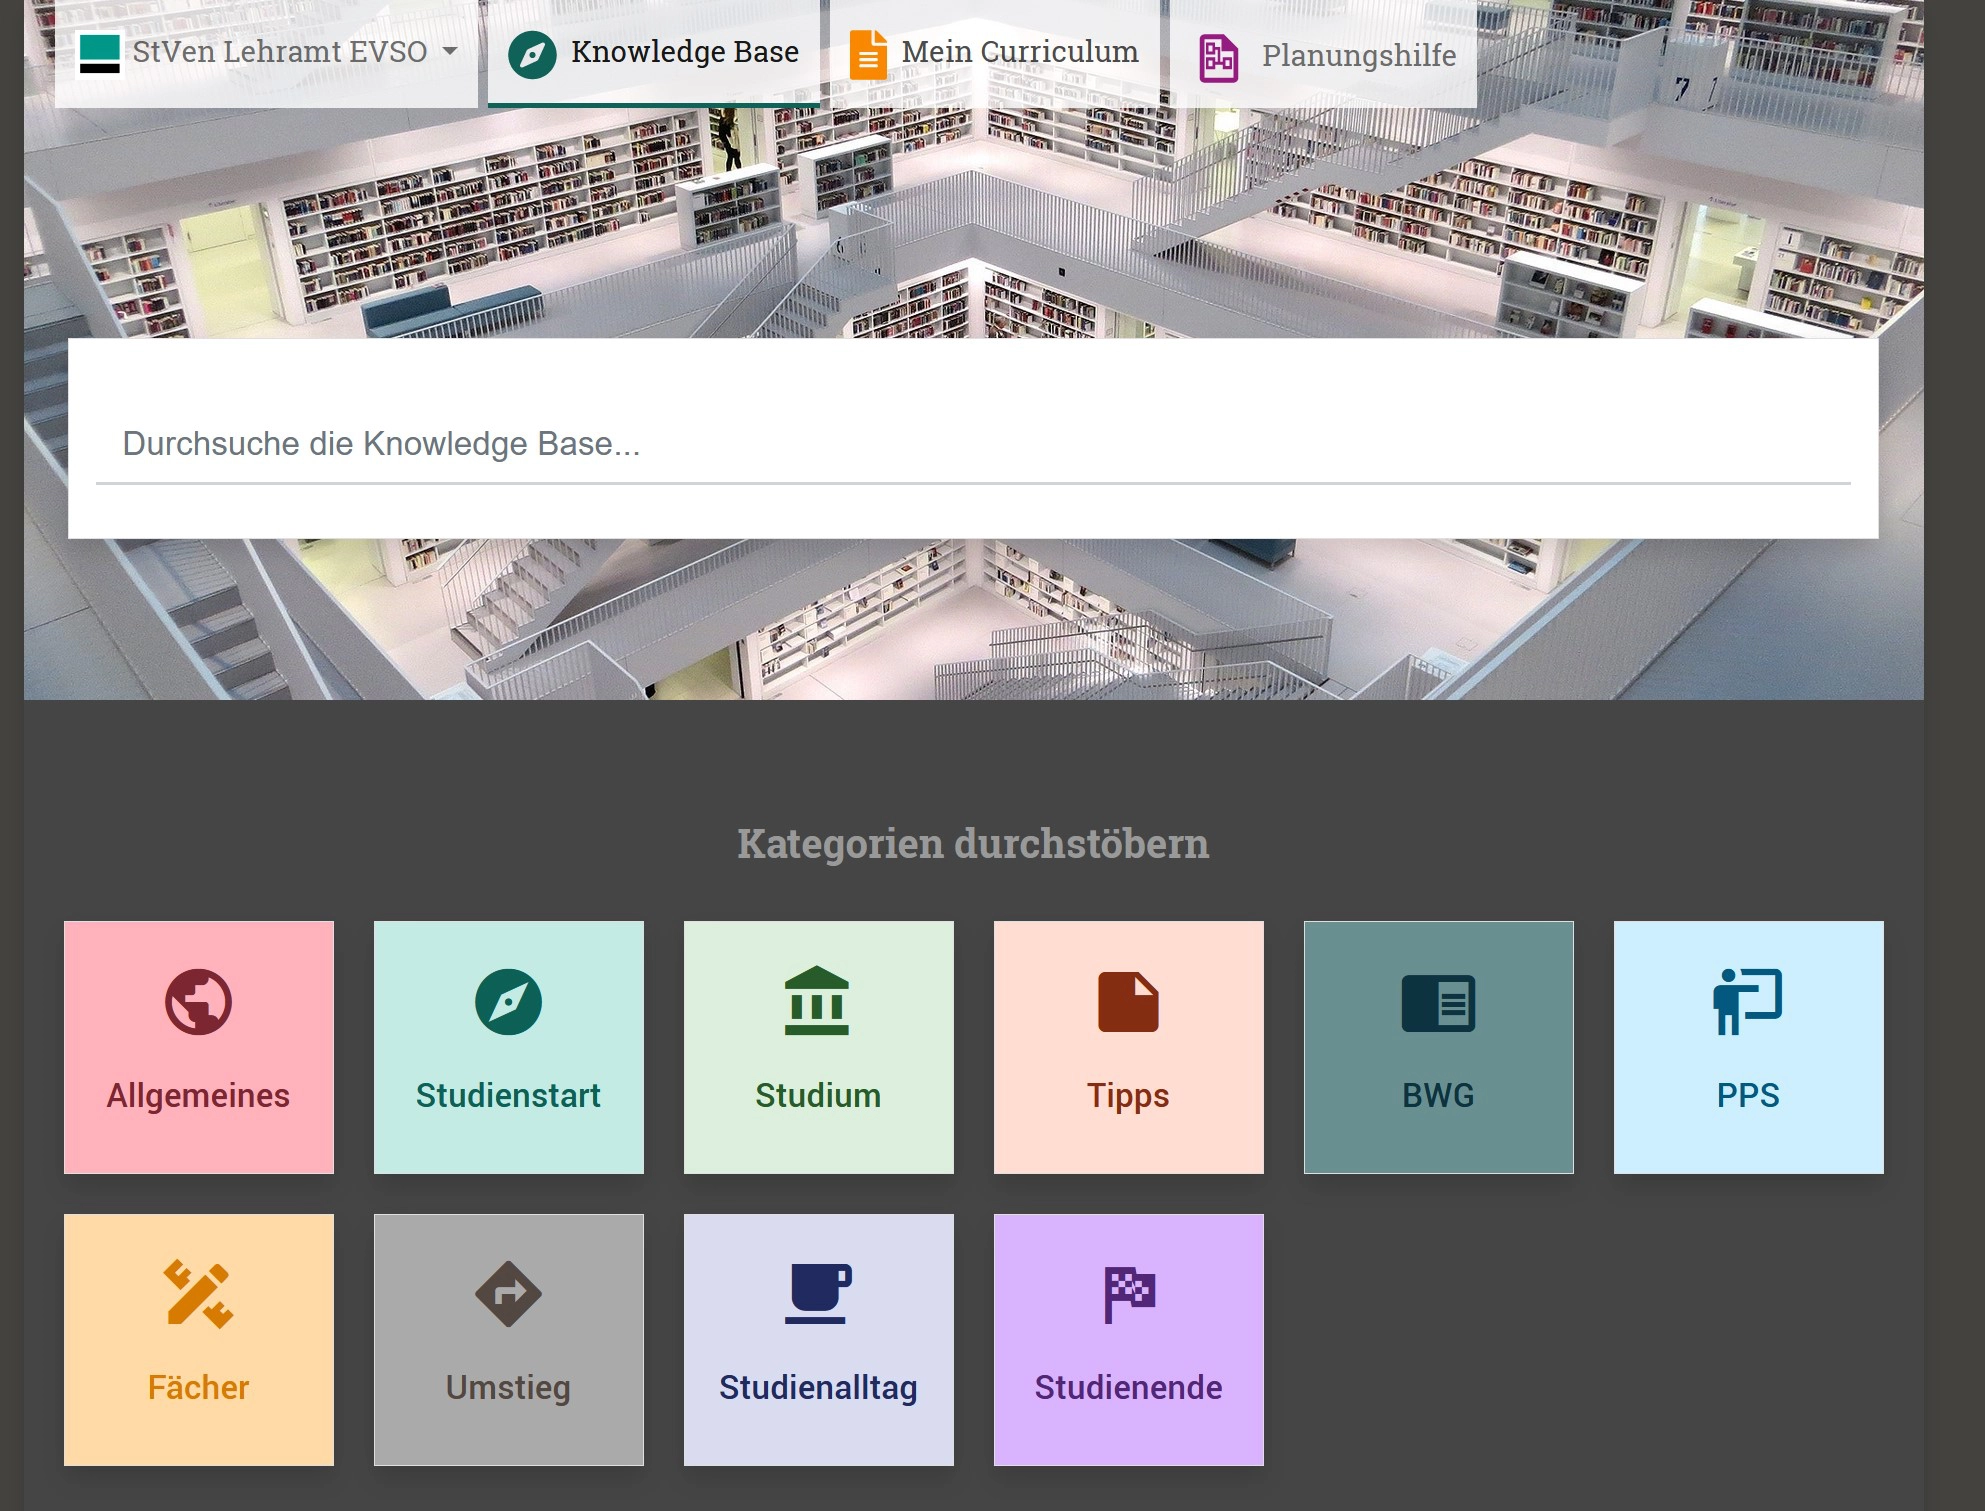Viewport: 1985px width, 1511px height.
Task: Click the book icon in BWG tile
Action: [1438, 1002]
